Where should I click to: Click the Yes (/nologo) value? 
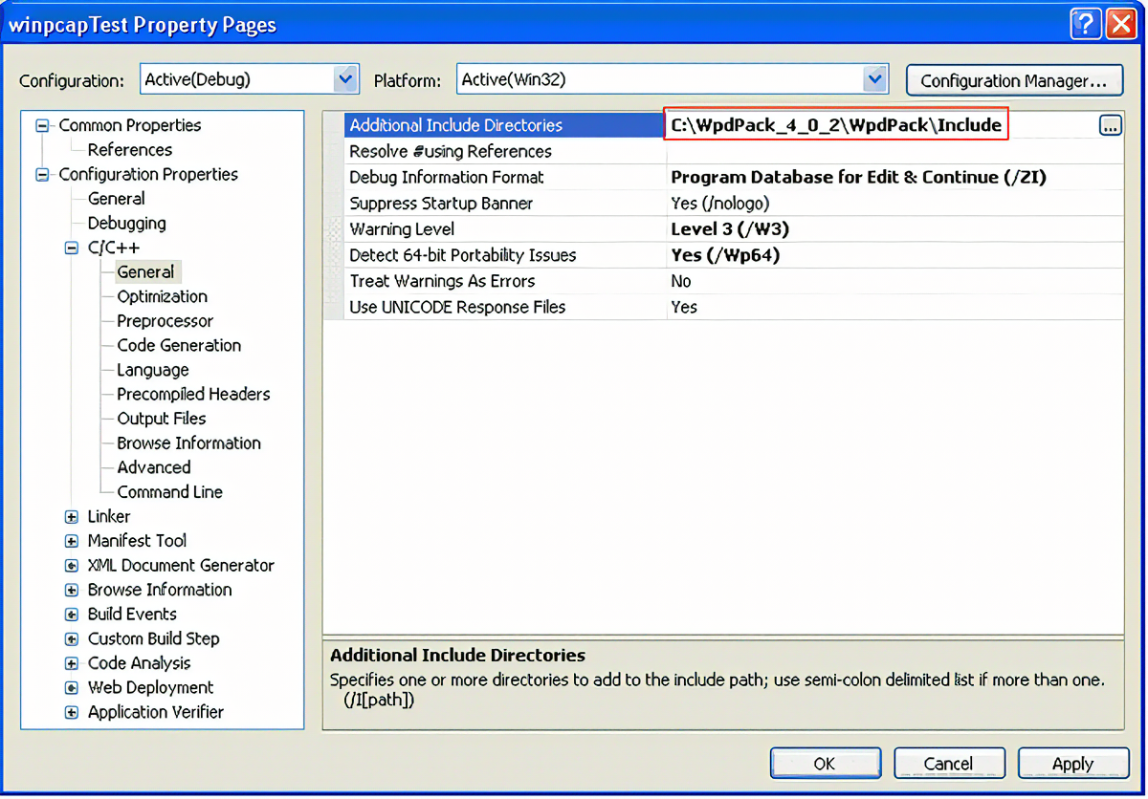(720, 204)
